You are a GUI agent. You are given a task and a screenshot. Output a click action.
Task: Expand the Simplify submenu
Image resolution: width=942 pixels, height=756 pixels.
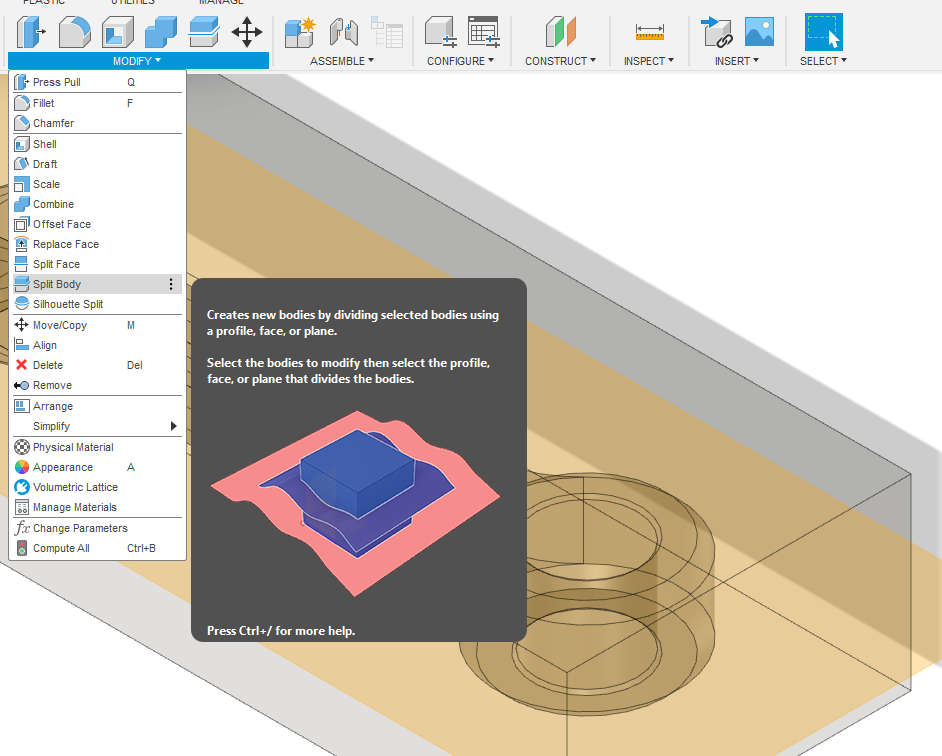97,426
